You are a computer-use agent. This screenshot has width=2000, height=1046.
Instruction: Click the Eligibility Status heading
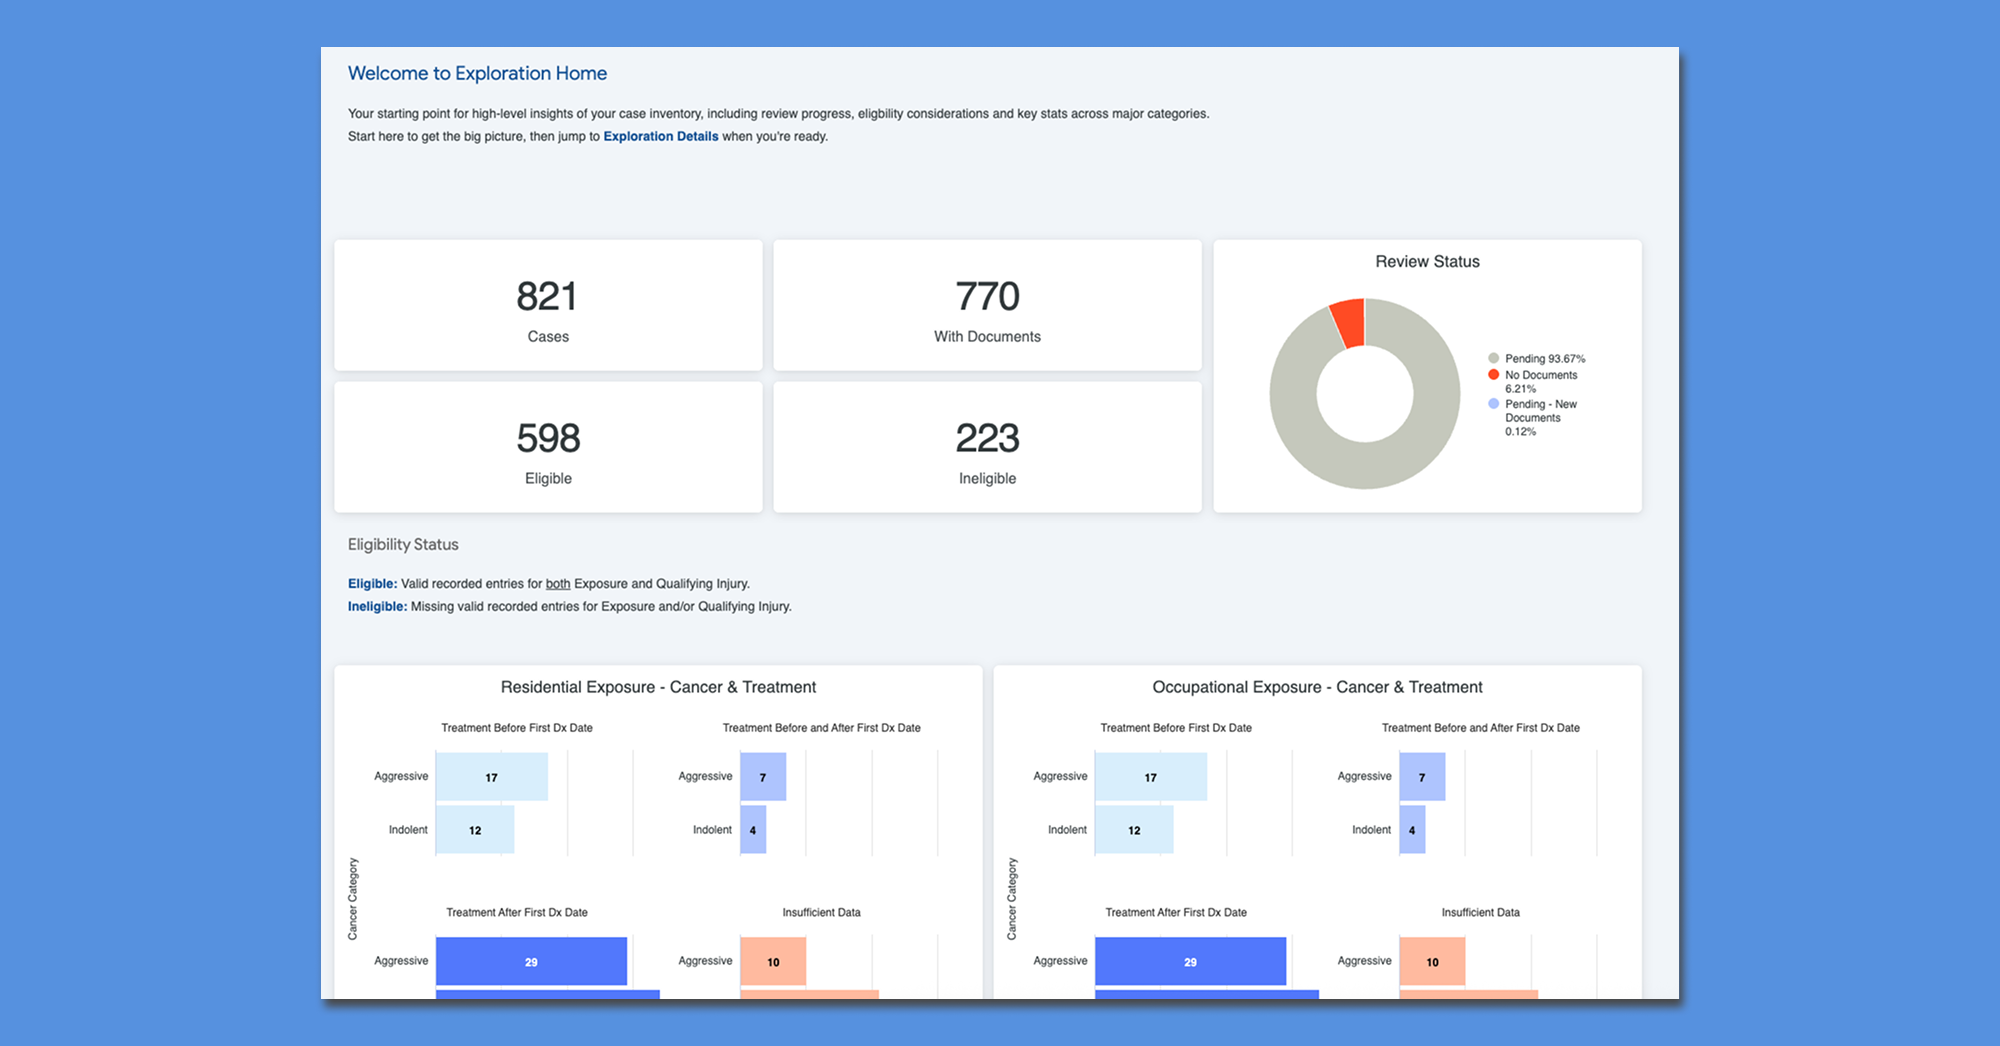point(403,544)
